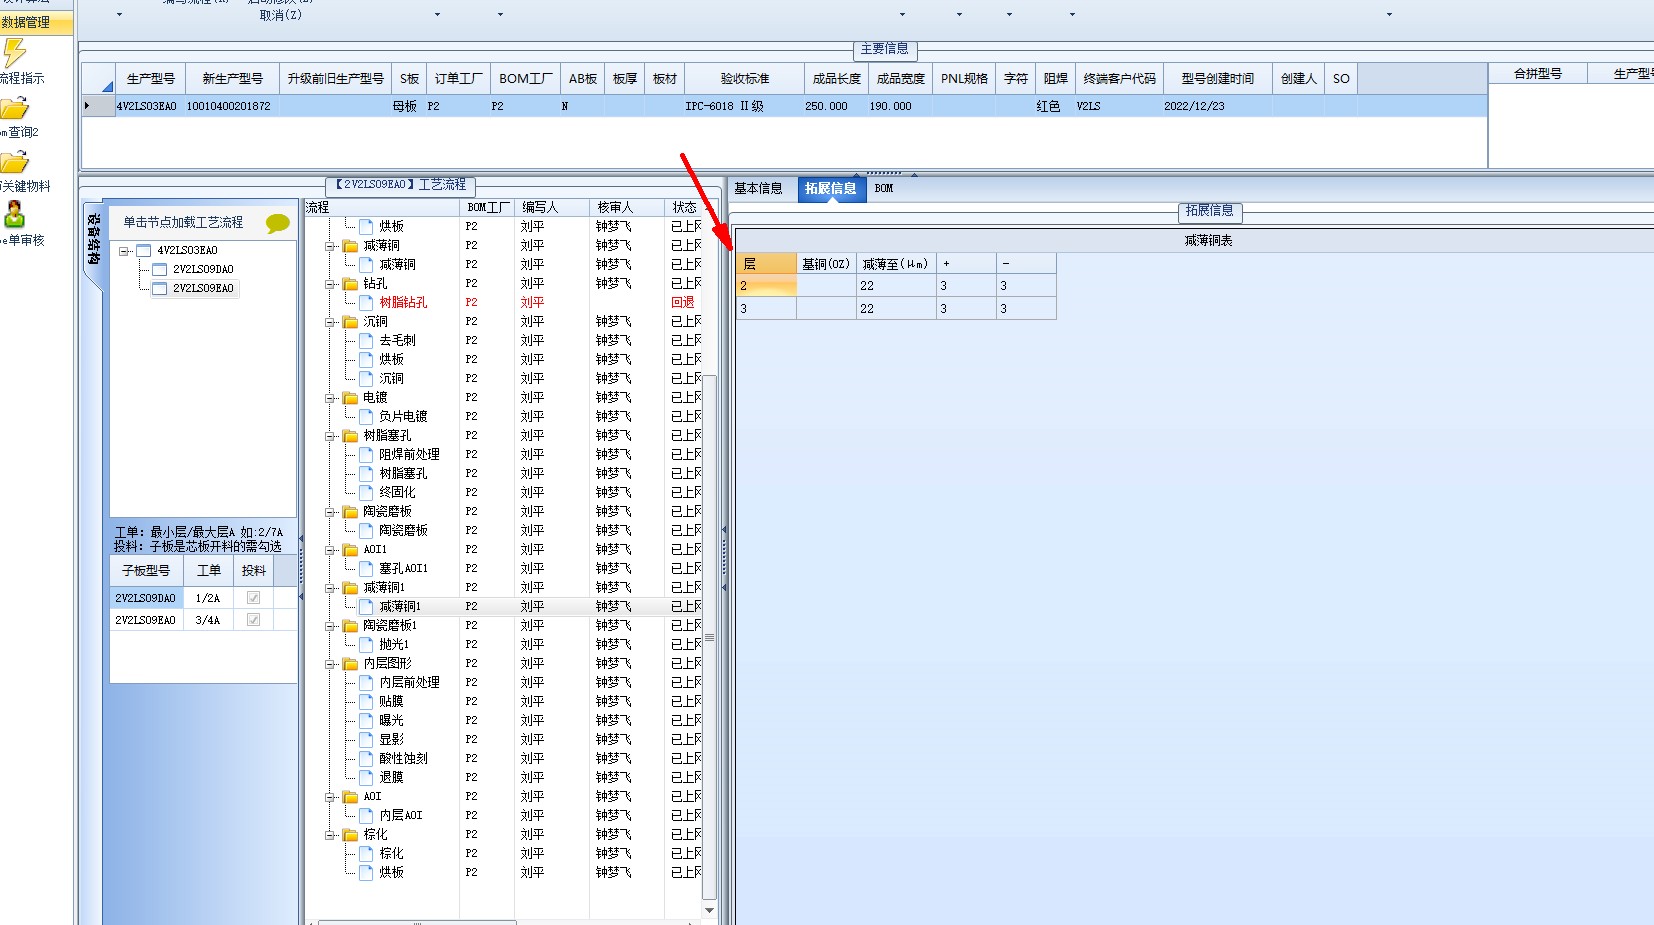Open the 流程指示 lightning icon
Image resolution: width=1654 pixels, height=925 pixels.
pyautogui.click(x=14, y=54)
